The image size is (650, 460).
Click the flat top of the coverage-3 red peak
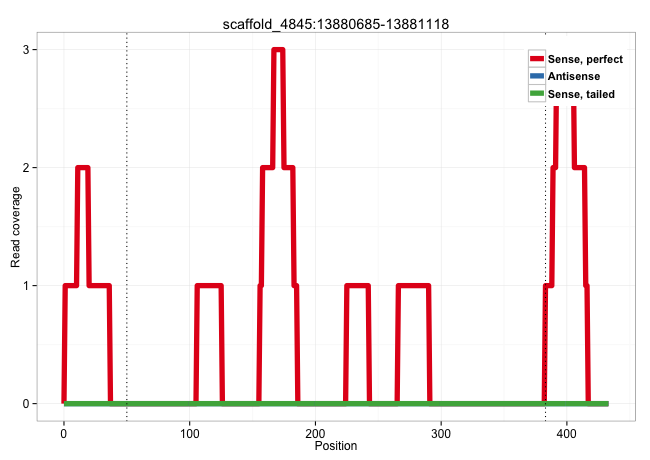pyautogui.click(x=278, y=50)
